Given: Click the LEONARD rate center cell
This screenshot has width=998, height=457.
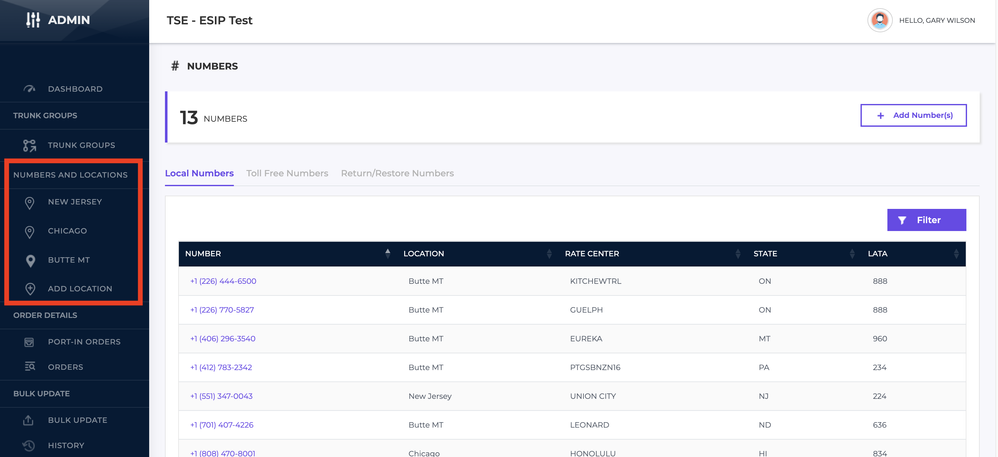Looking at the screenshot, I should click(589, 425).
